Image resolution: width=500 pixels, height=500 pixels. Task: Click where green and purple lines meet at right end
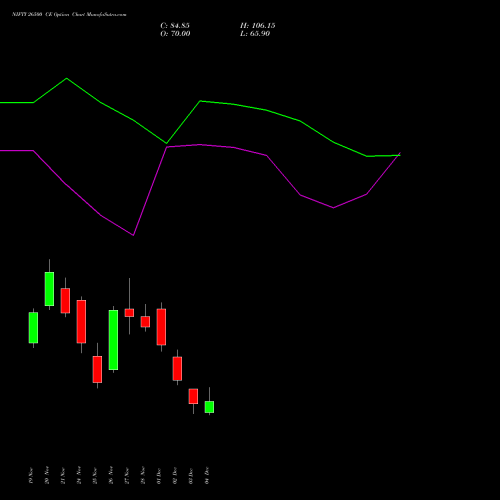[x=399, y=155]
